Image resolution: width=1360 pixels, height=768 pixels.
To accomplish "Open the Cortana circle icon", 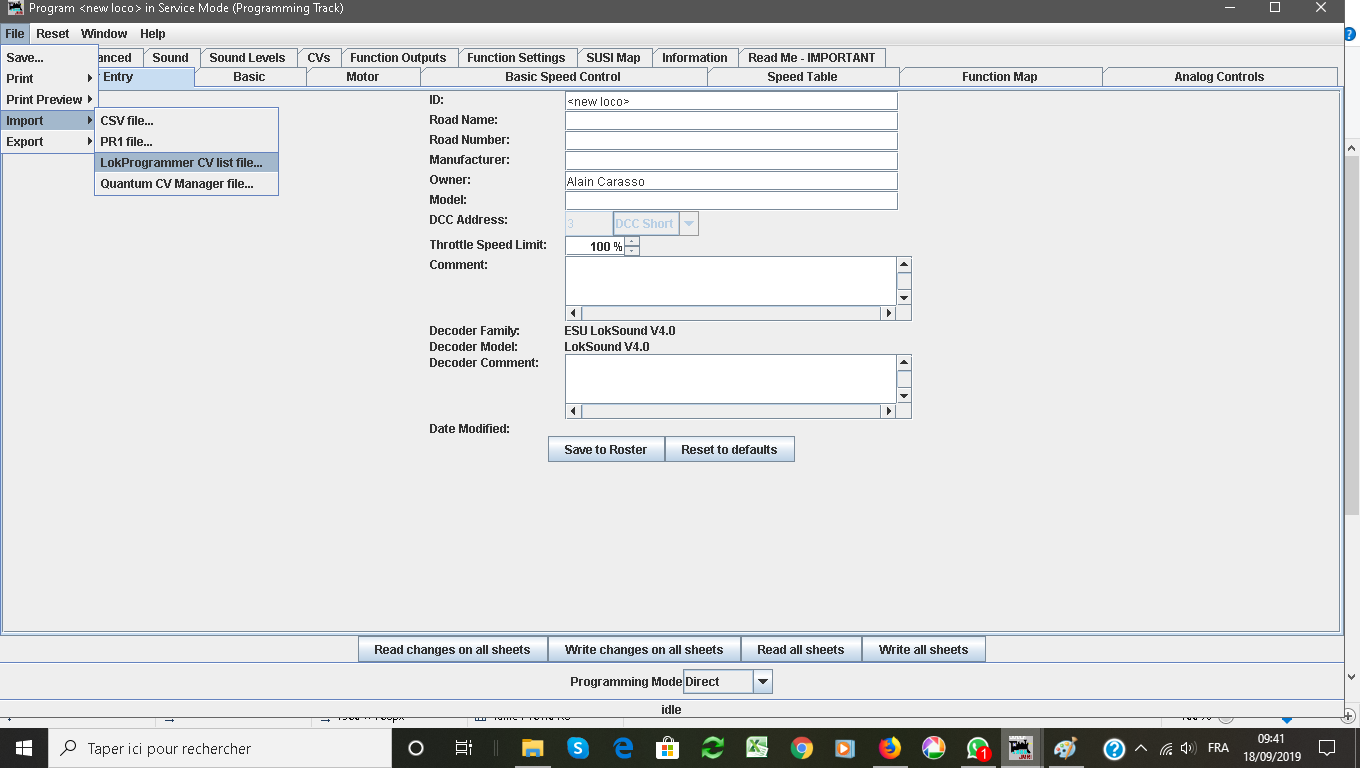I will click(x=416, y=748).
